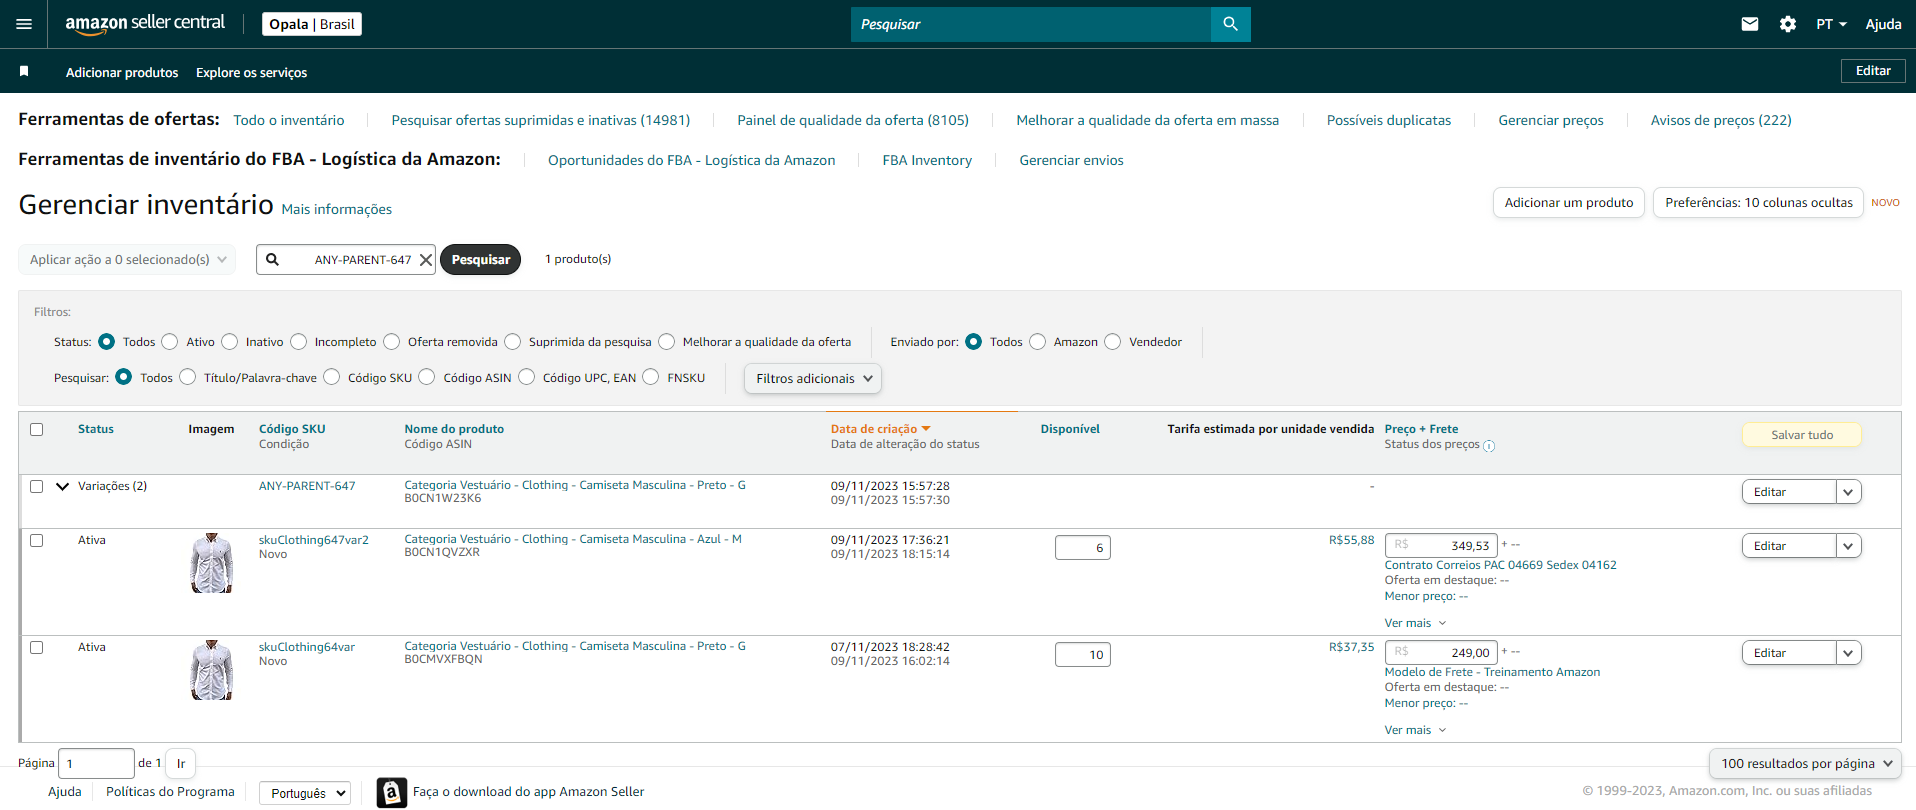Click the search magnifier button in header
The width and height of the screenshot is (1916, 810).
coord(1230,24)
